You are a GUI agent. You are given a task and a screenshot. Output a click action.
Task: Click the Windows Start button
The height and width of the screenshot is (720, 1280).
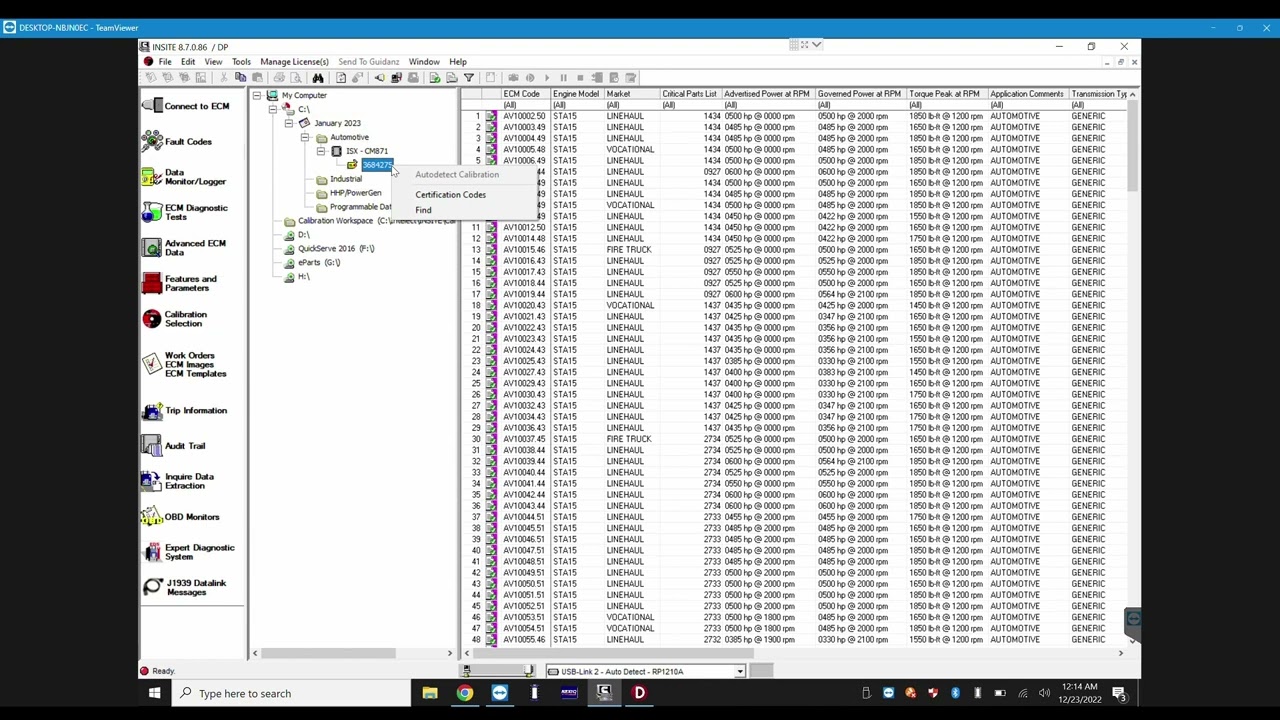click(155, 693)
